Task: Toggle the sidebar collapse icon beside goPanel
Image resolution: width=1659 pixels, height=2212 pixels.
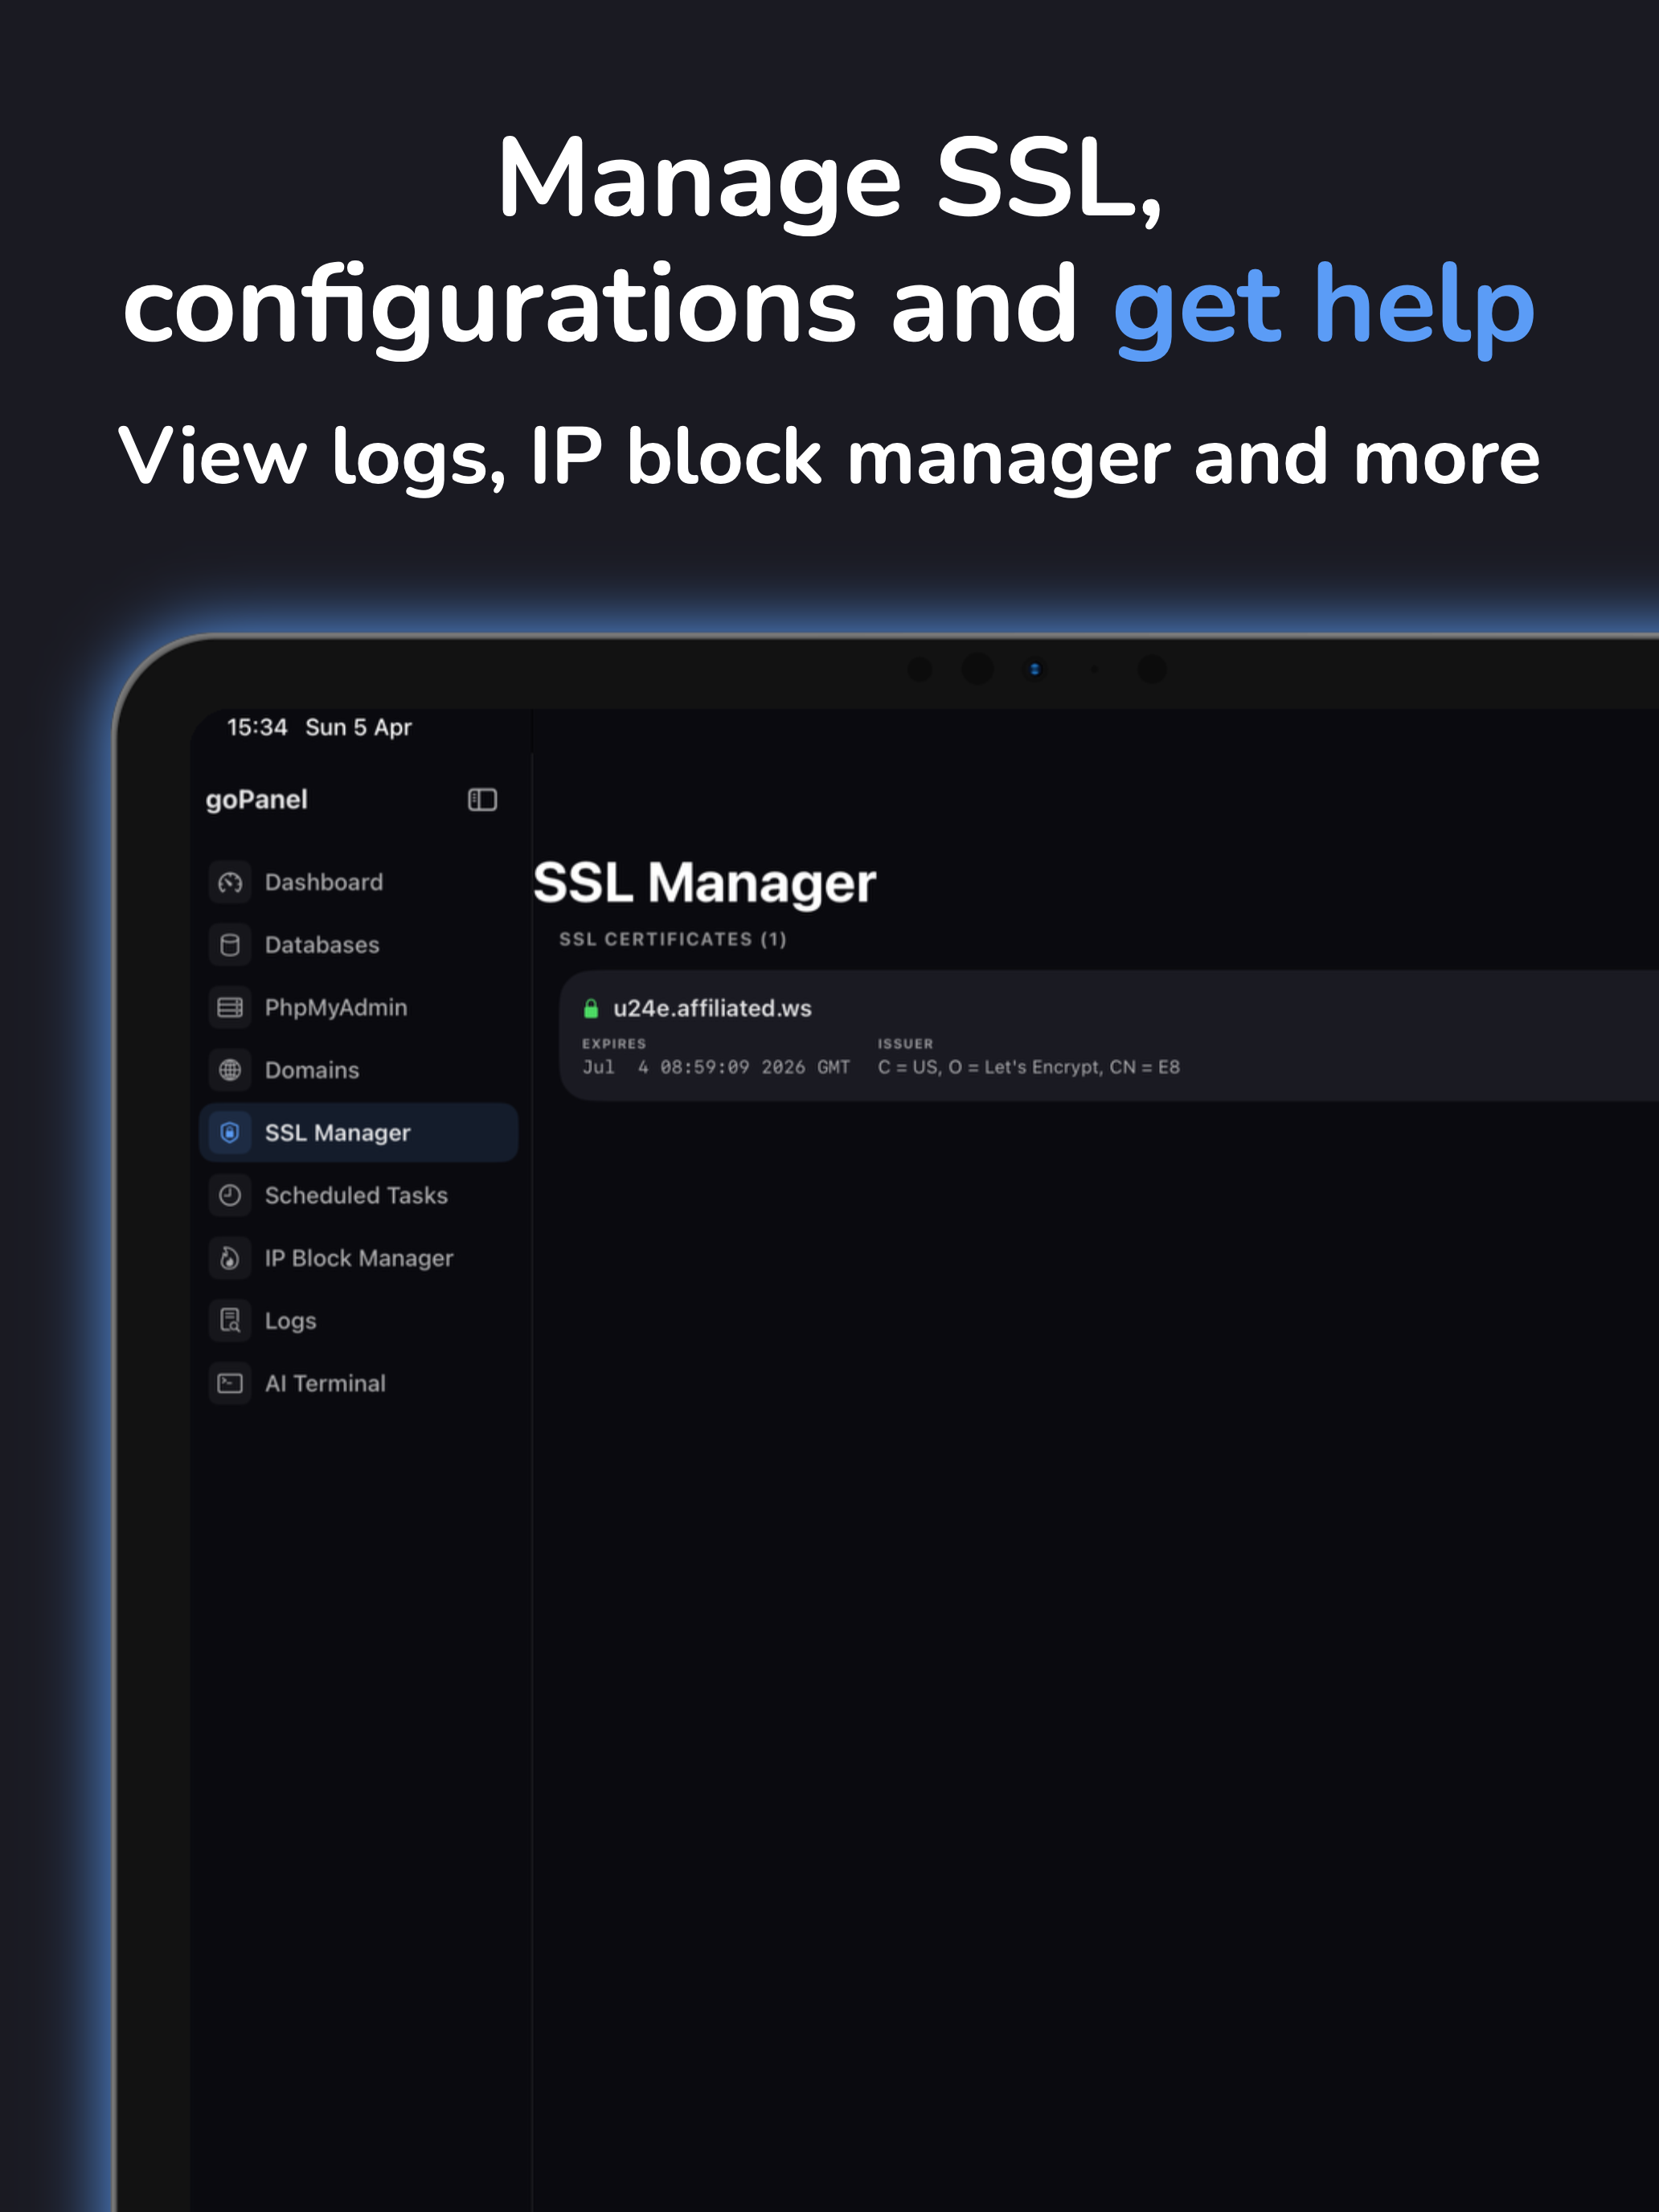Action: pyautogui.click(x=482, y=799)
